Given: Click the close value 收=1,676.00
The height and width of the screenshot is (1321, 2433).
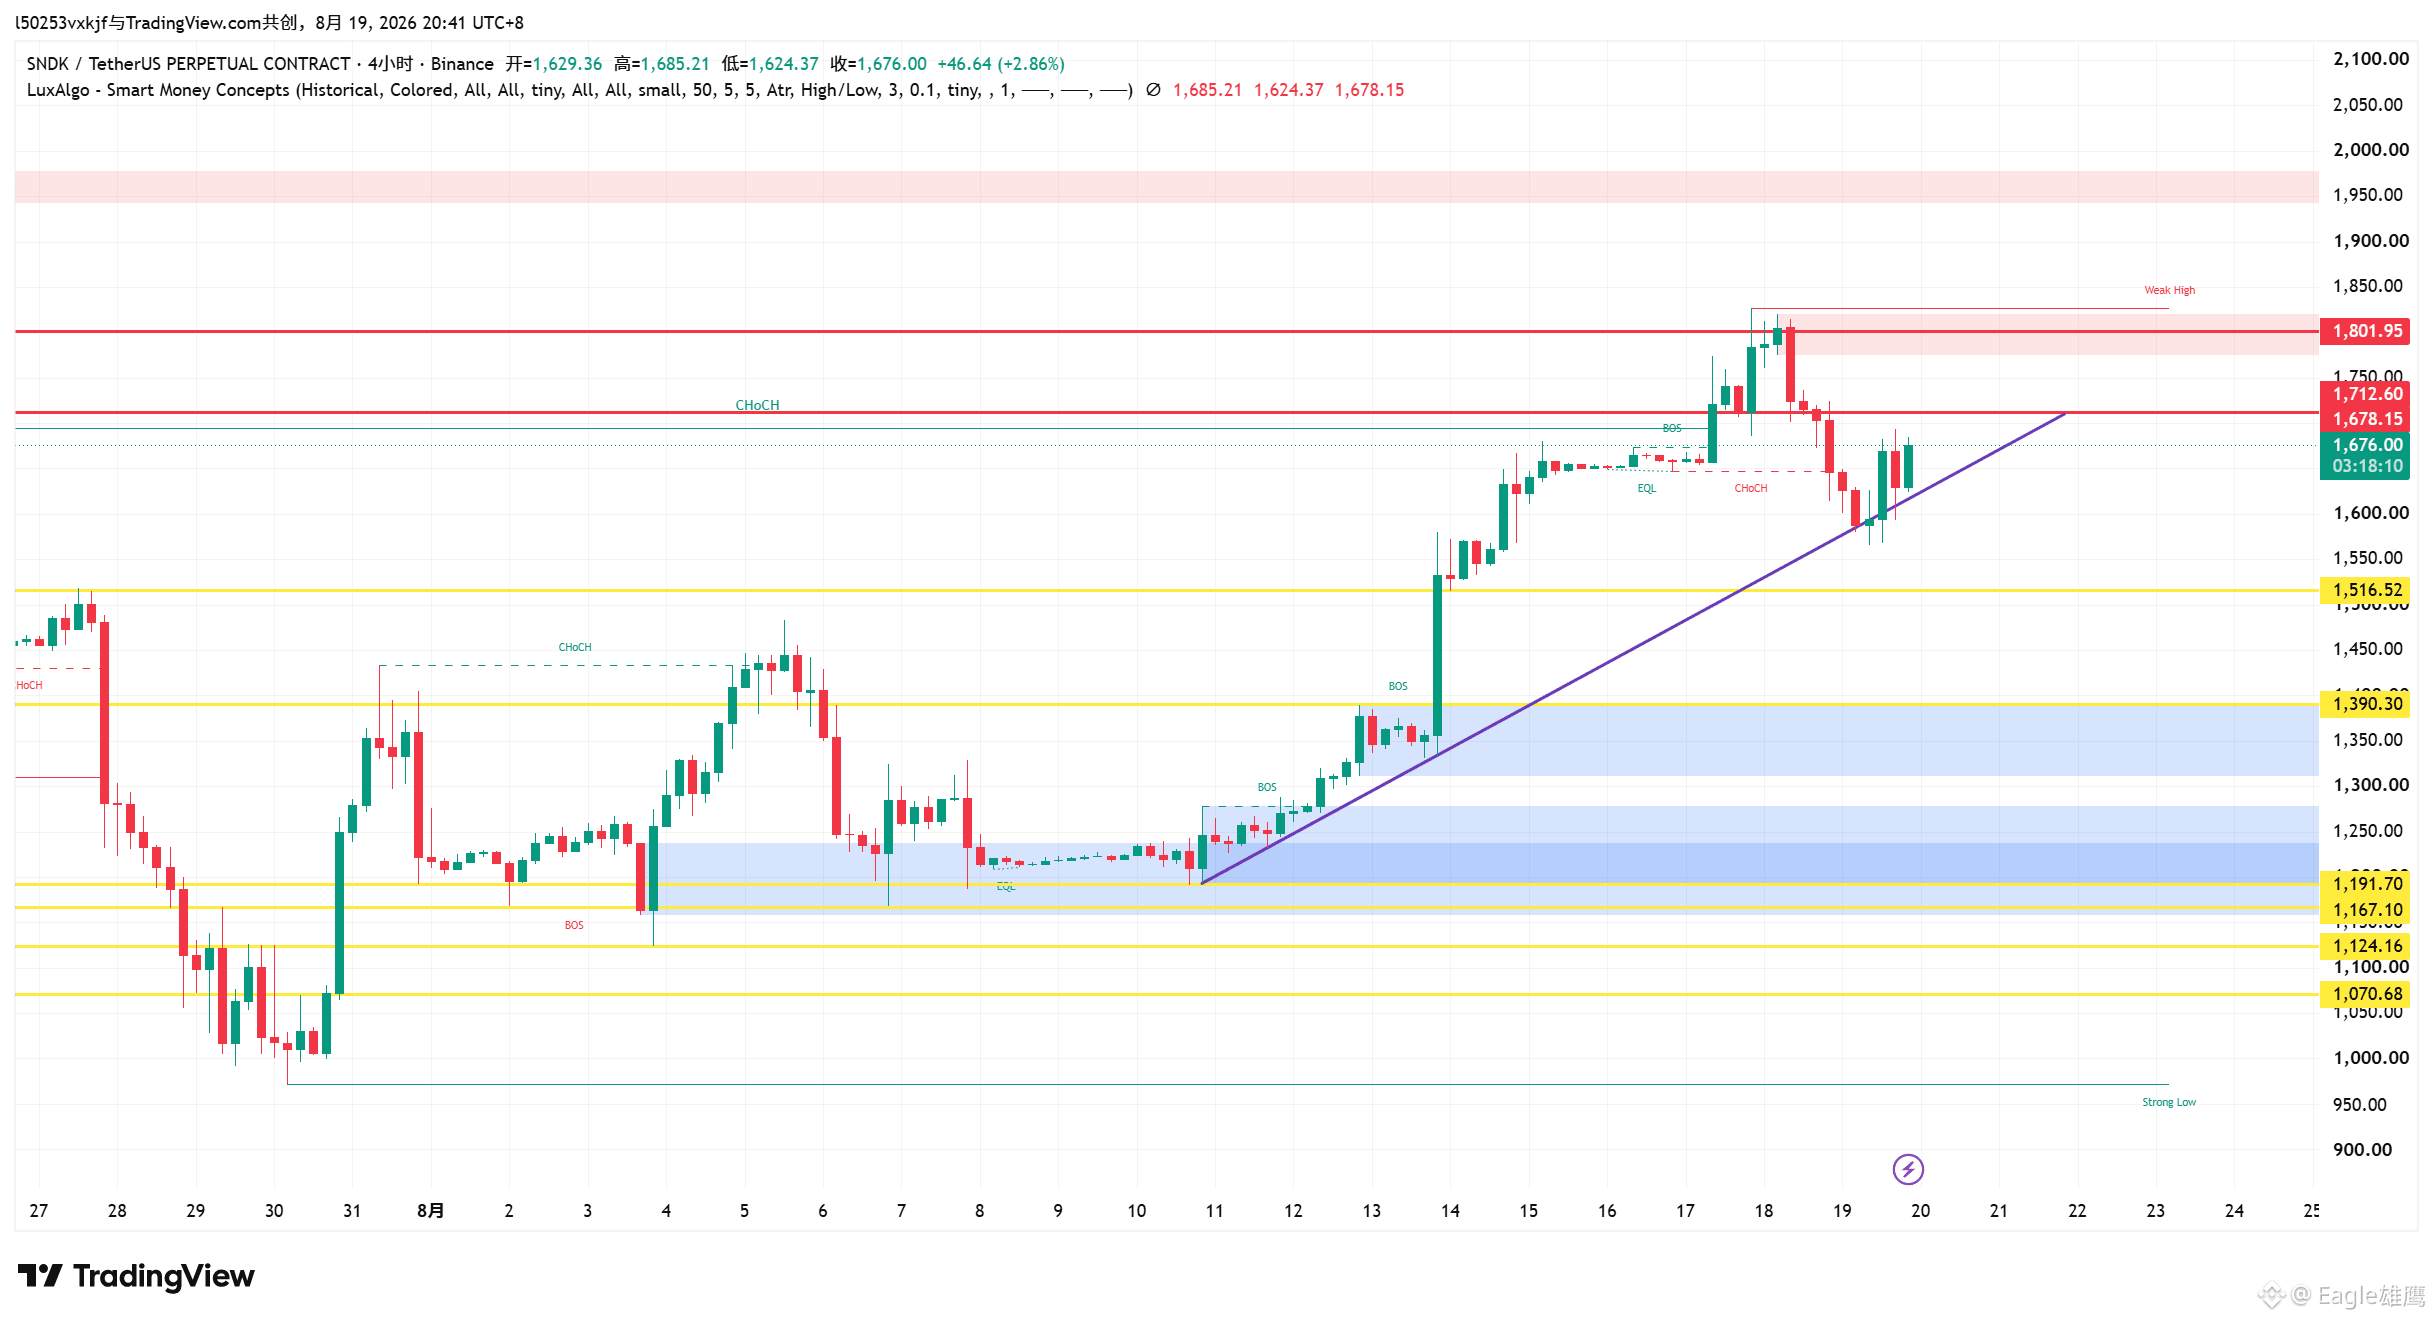Looking at the screenshot, I should pyautogui.click(x=878, y=64).
